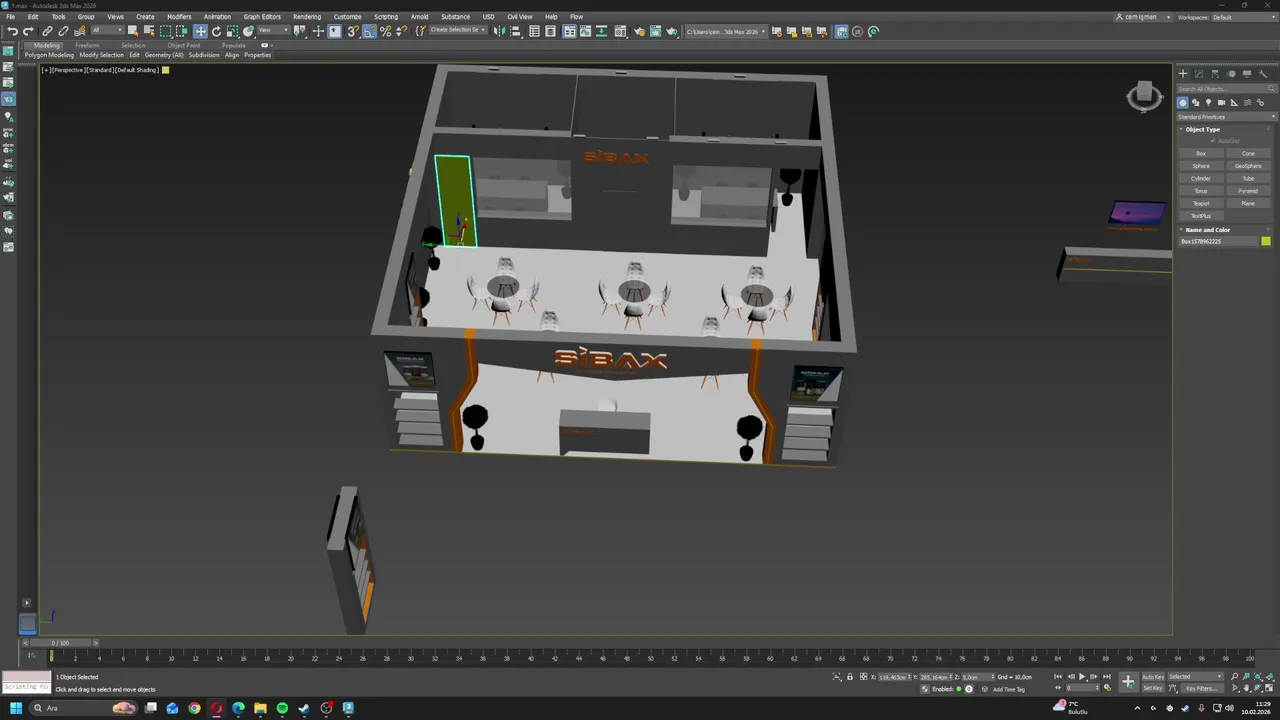Switch to the Object Paint ribbon tab
The height and width of the screenshot is (720, 1280).
[183, 45]
